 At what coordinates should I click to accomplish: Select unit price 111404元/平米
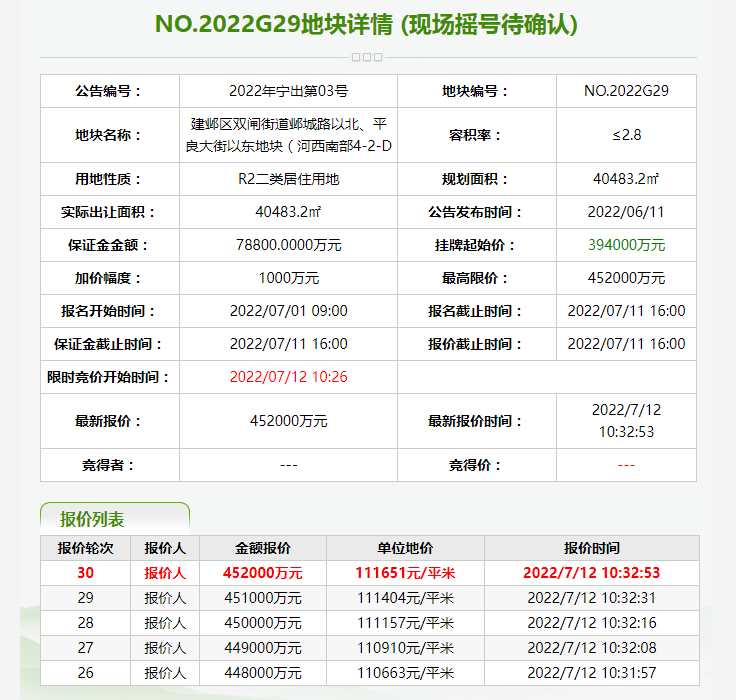[x=406, y=598]
